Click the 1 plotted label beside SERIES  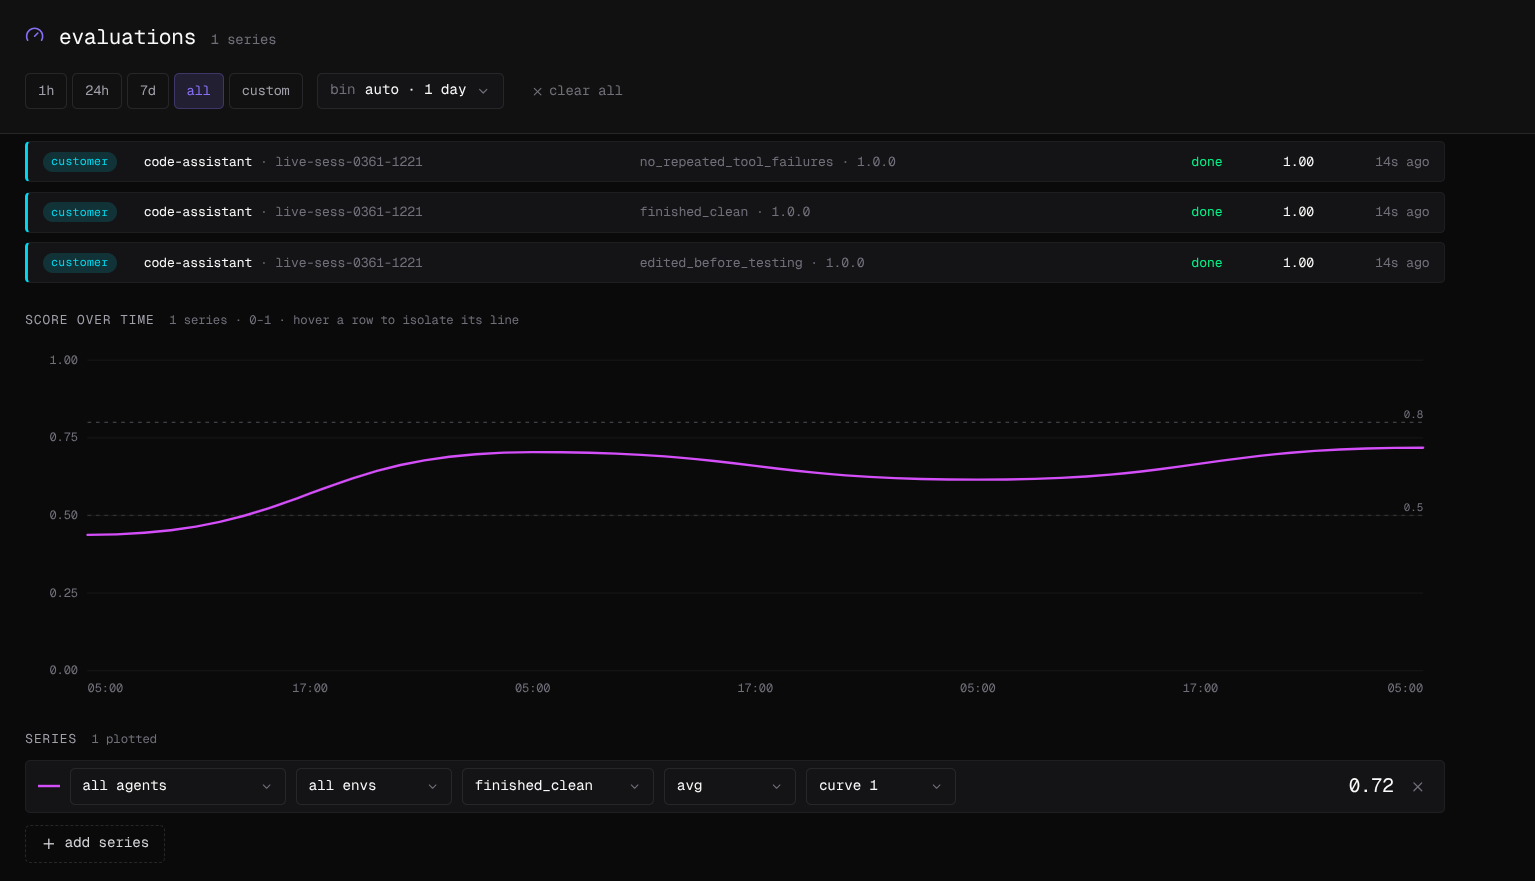click(124, 739)
